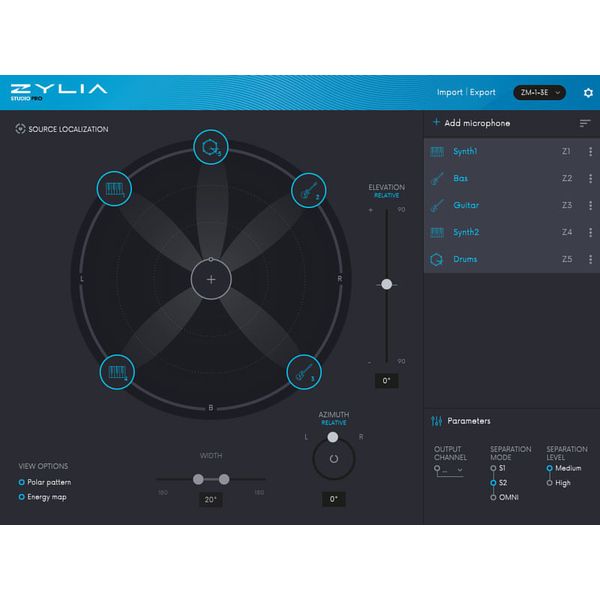Click the right Width slider handle
The width and height of the screenshot is (600, 600).
pyautogui.click(x=224, y=479)
